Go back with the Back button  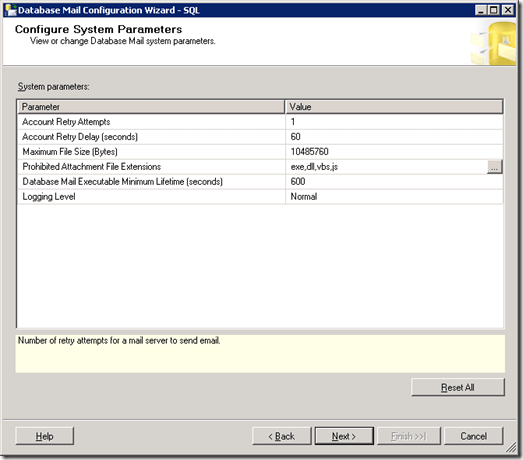pyautogui.click(x=282, y=436)
